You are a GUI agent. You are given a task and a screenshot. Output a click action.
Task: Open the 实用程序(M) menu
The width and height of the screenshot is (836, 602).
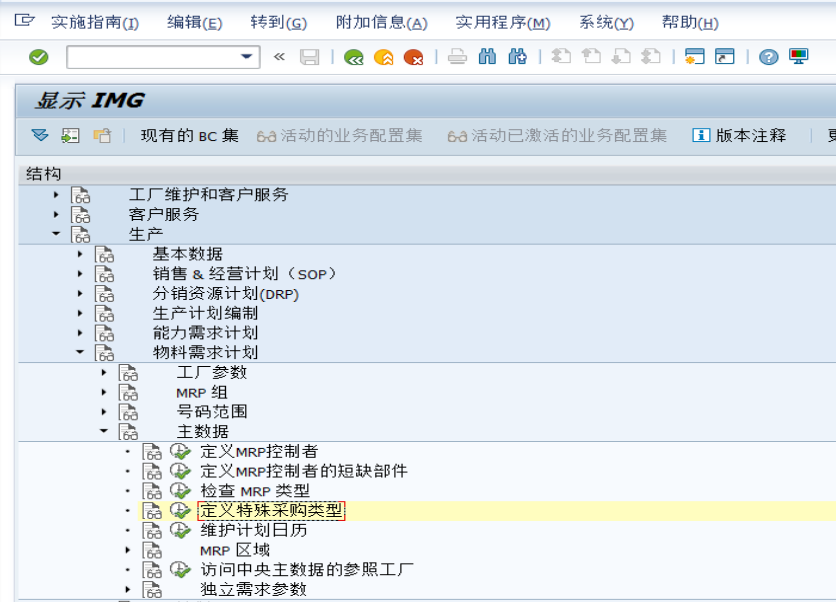(503, 22)
